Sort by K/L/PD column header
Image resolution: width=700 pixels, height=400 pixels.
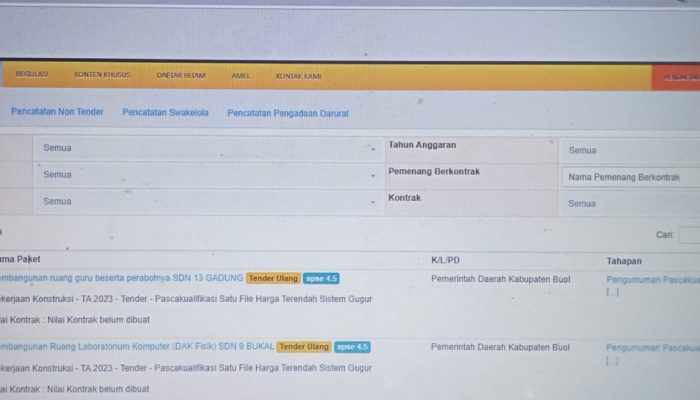445,260
